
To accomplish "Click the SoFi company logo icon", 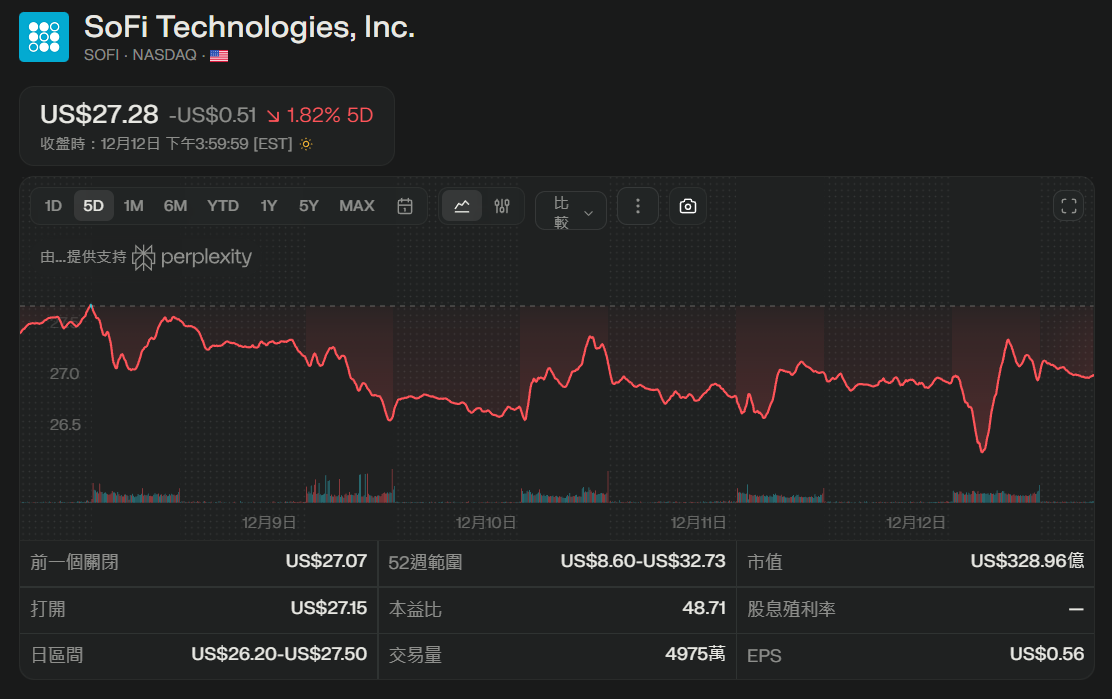I will [44, 37].
